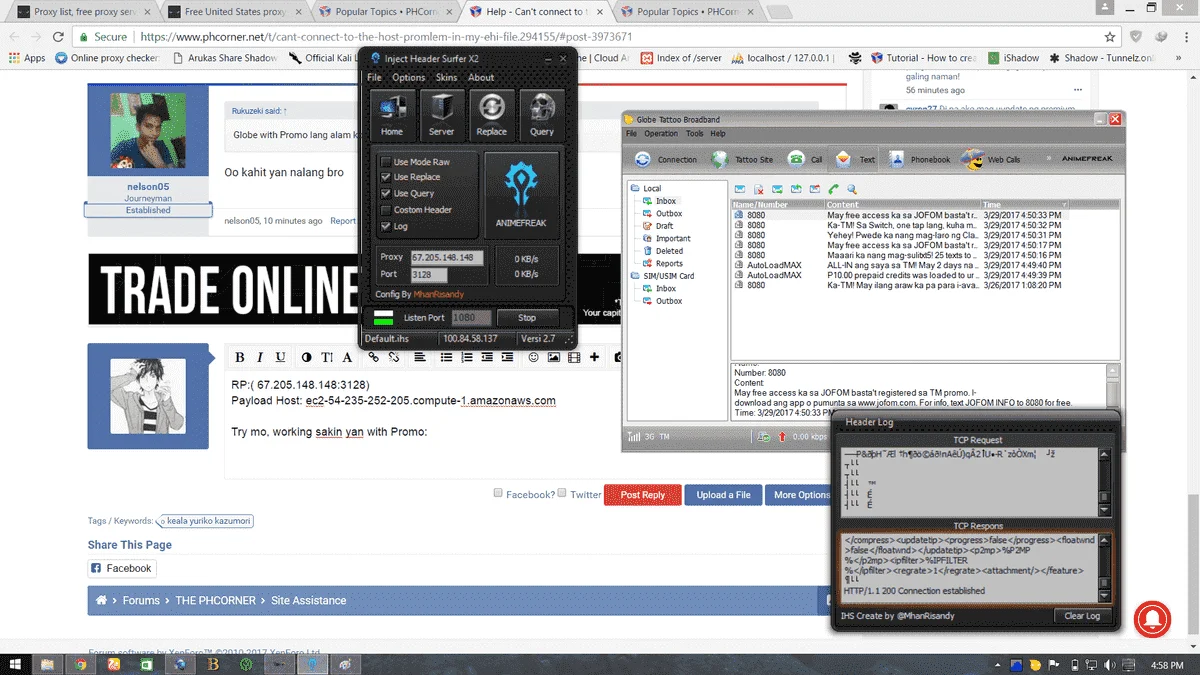Click the insert media film icon in editor
The width and height of the screenshot is (1200, 675).
[x=573, y=357]
